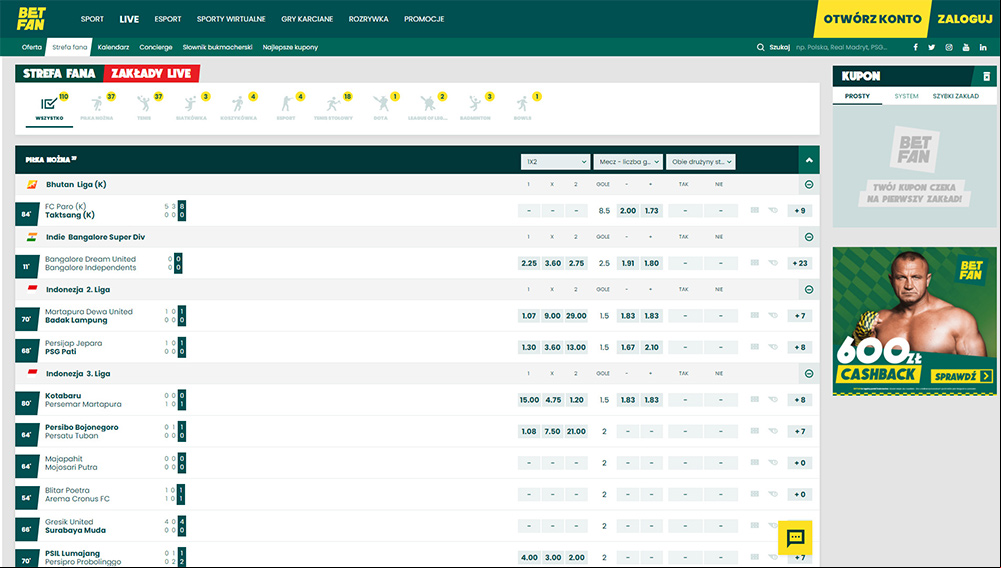The image size is (1001, 568).
Task: Open the LIVE menu item
Action: pyautogui.click(x=129, y=19)
